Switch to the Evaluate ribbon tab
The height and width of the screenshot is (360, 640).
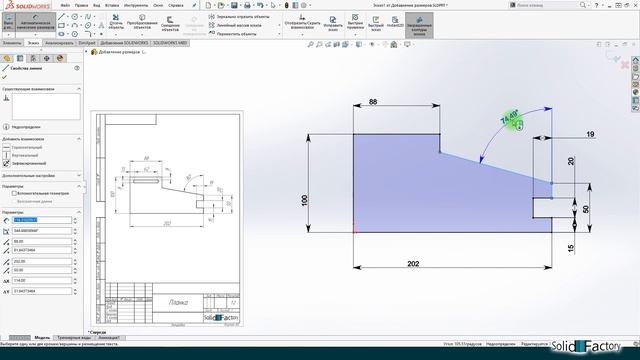(59, 43)
